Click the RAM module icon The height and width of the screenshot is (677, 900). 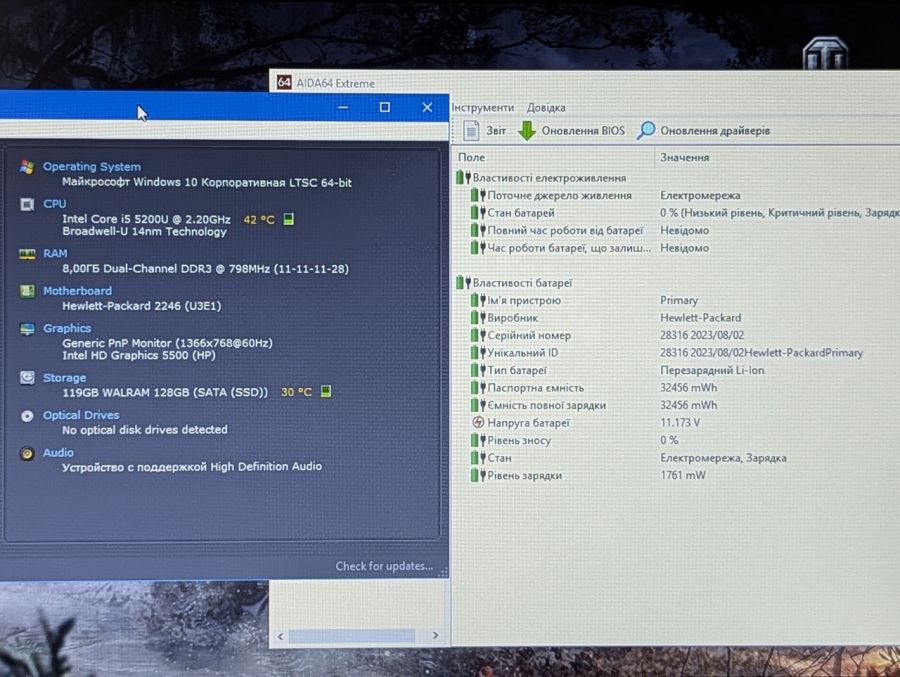click(27, 254)
